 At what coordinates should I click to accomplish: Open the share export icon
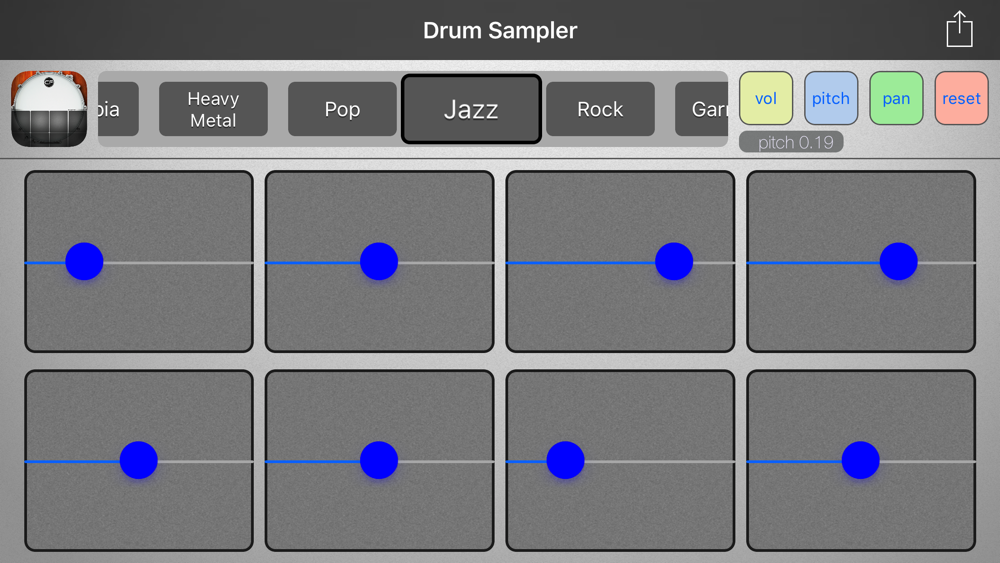coord(959,29)
